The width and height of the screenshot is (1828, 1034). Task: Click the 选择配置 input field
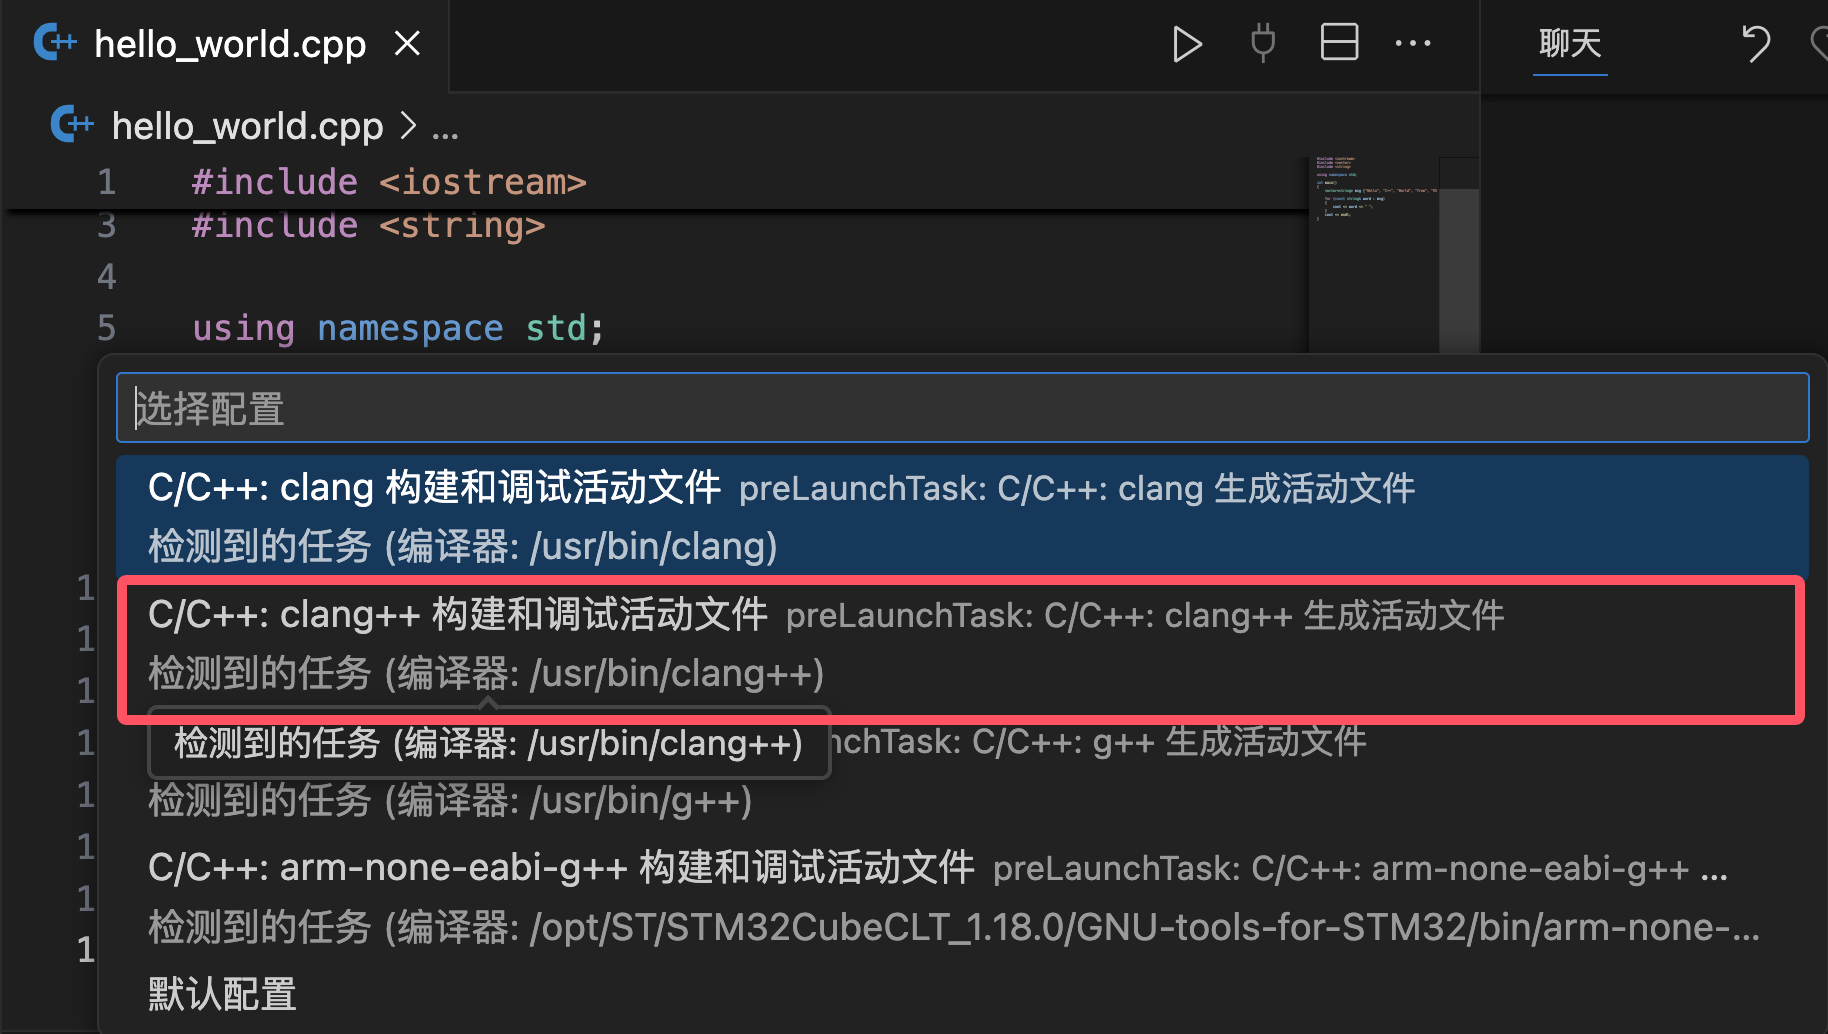click(x=962, y=408)
